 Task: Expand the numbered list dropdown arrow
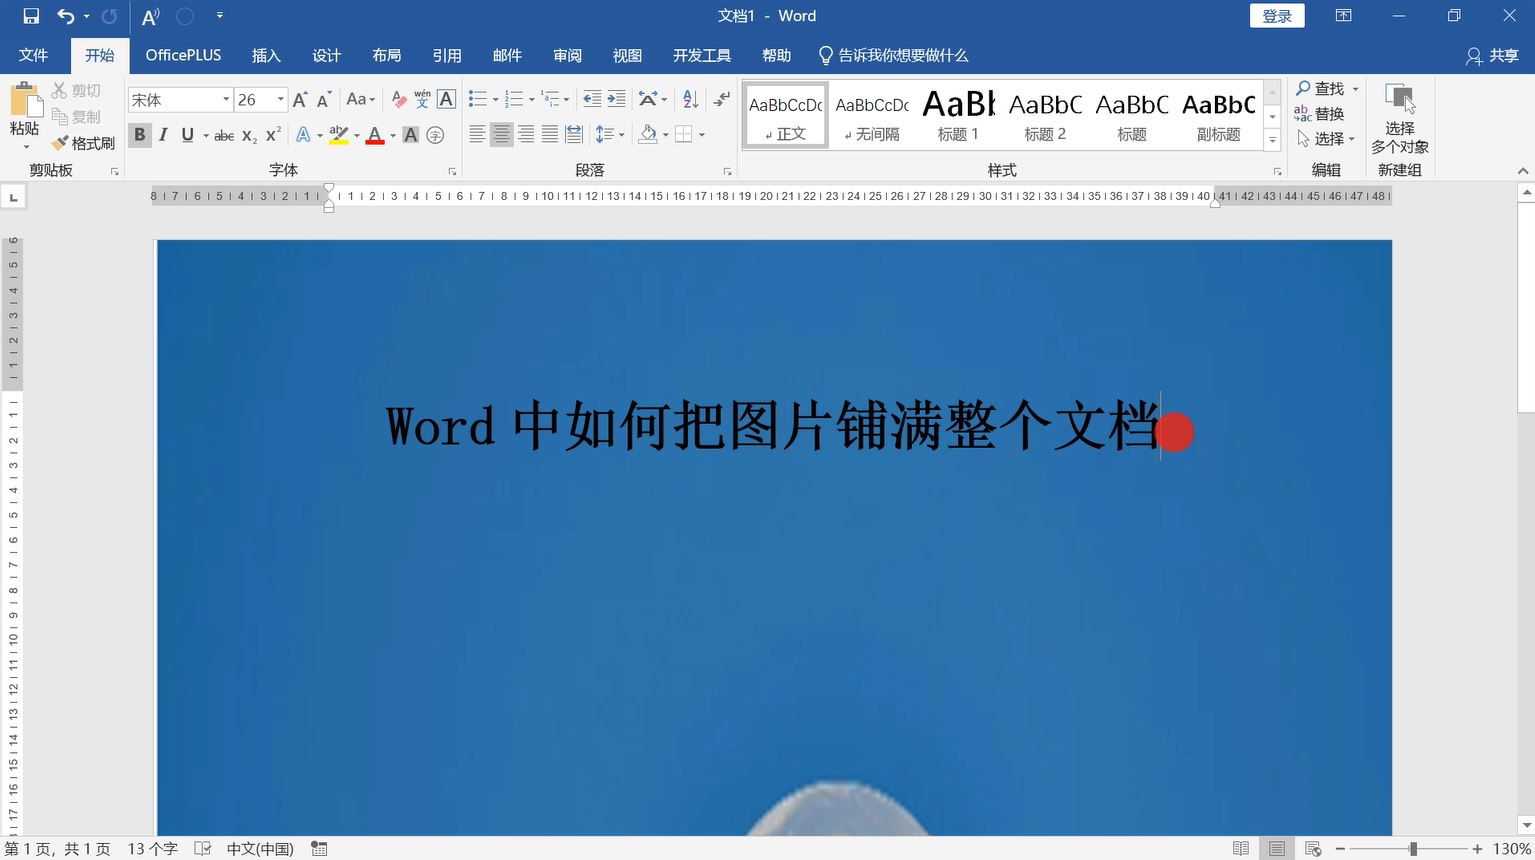[532, 100]
